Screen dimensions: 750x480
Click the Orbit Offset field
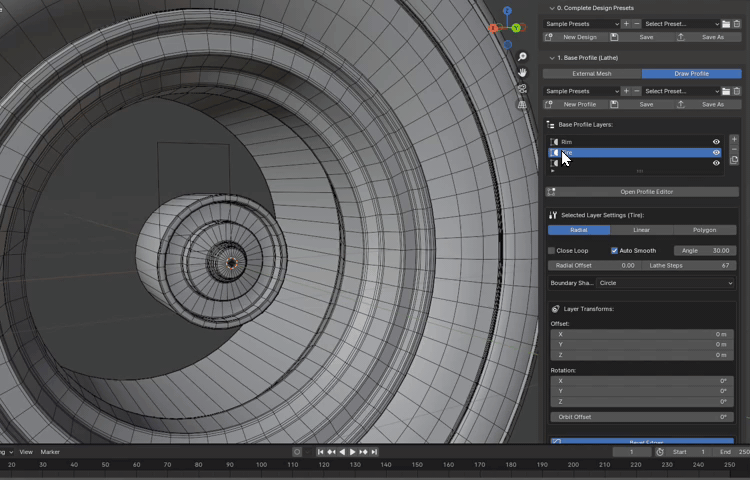(642, 417)
